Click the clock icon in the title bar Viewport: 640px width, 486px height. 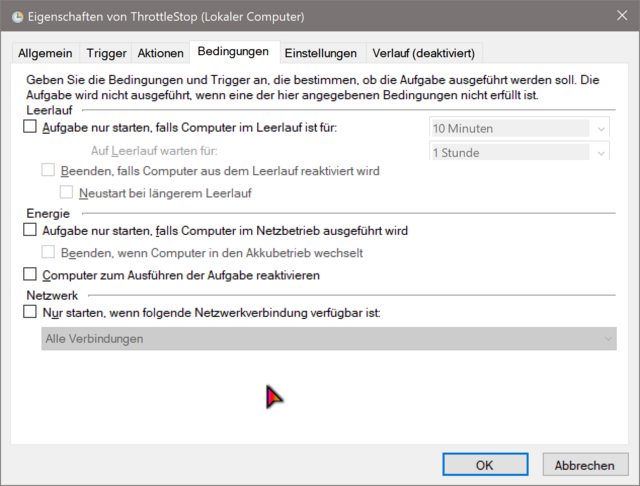(x=18, y=17)
